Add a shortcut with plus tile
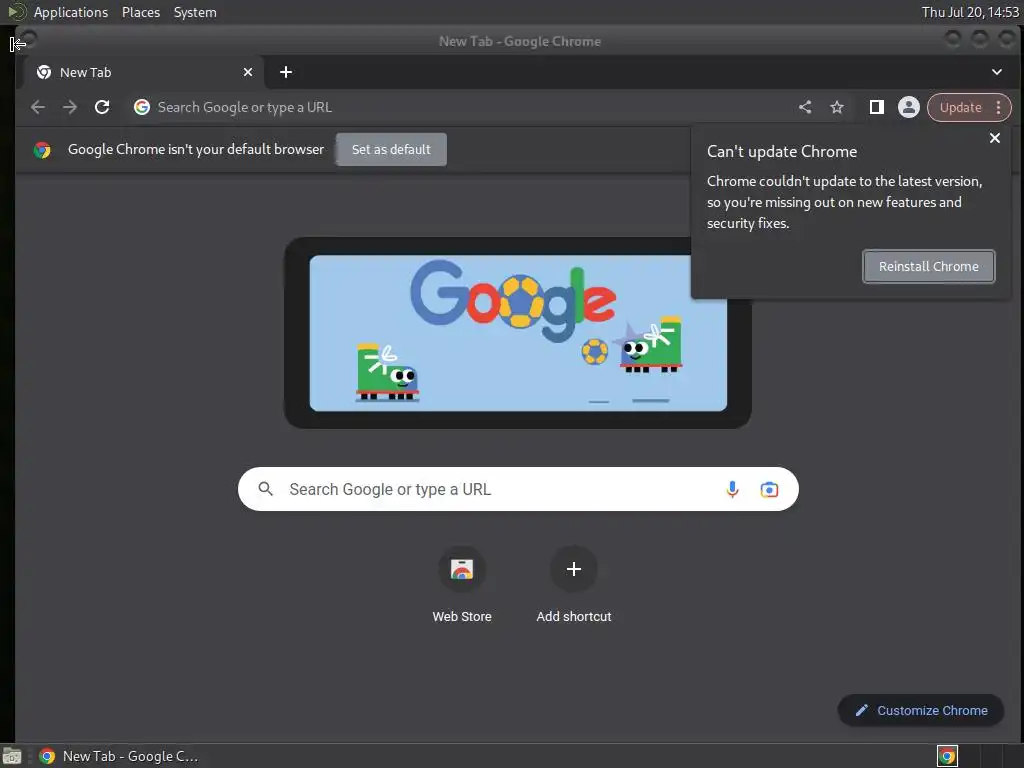The image size is (1024, 768). point(573,569)
